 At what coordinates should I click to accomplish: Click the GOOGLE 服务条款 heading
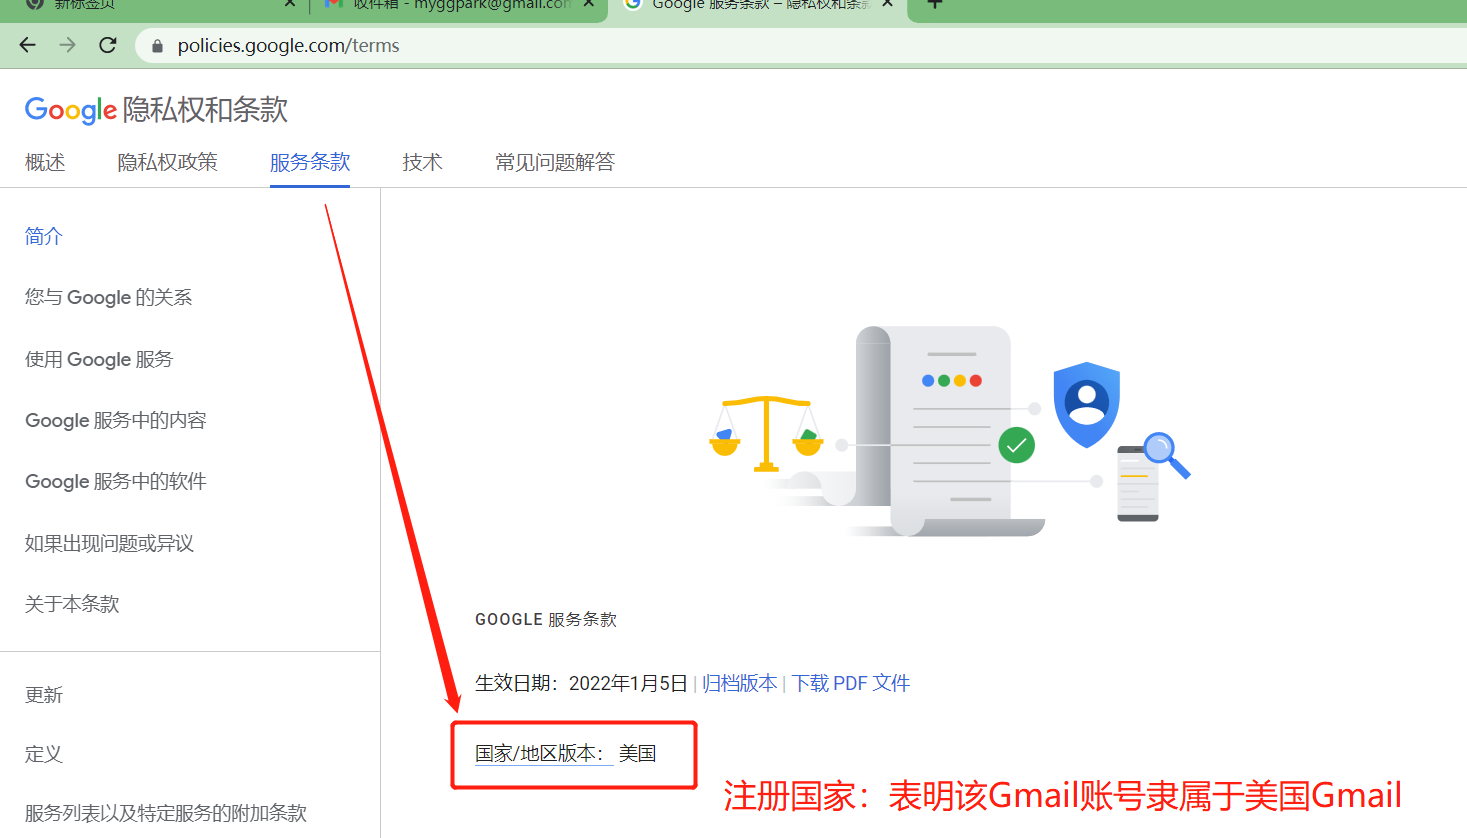pyautogui.click(x=546, y=620)
